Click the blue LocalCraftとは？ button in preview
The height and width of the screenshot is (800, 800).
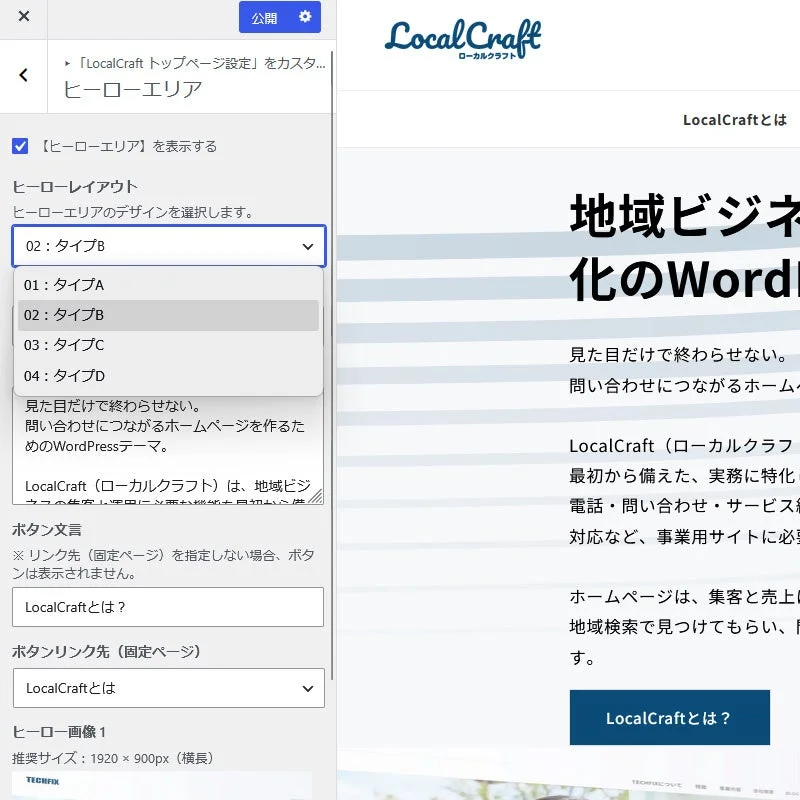[x=670, y=718]
